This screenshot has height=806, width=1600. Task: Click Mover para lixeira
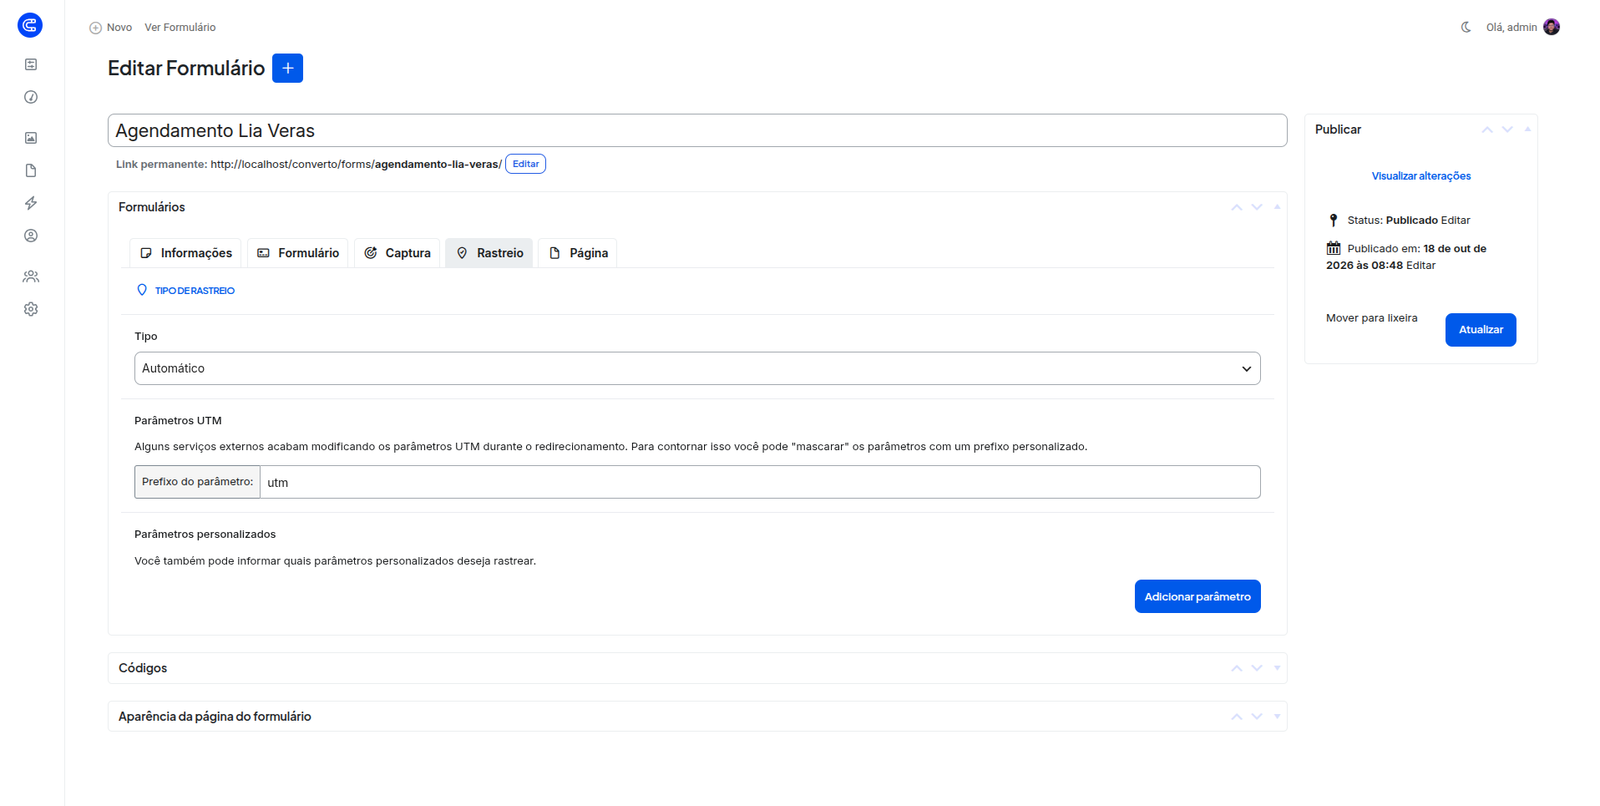pyautogui.click(x=1371, y=318)
